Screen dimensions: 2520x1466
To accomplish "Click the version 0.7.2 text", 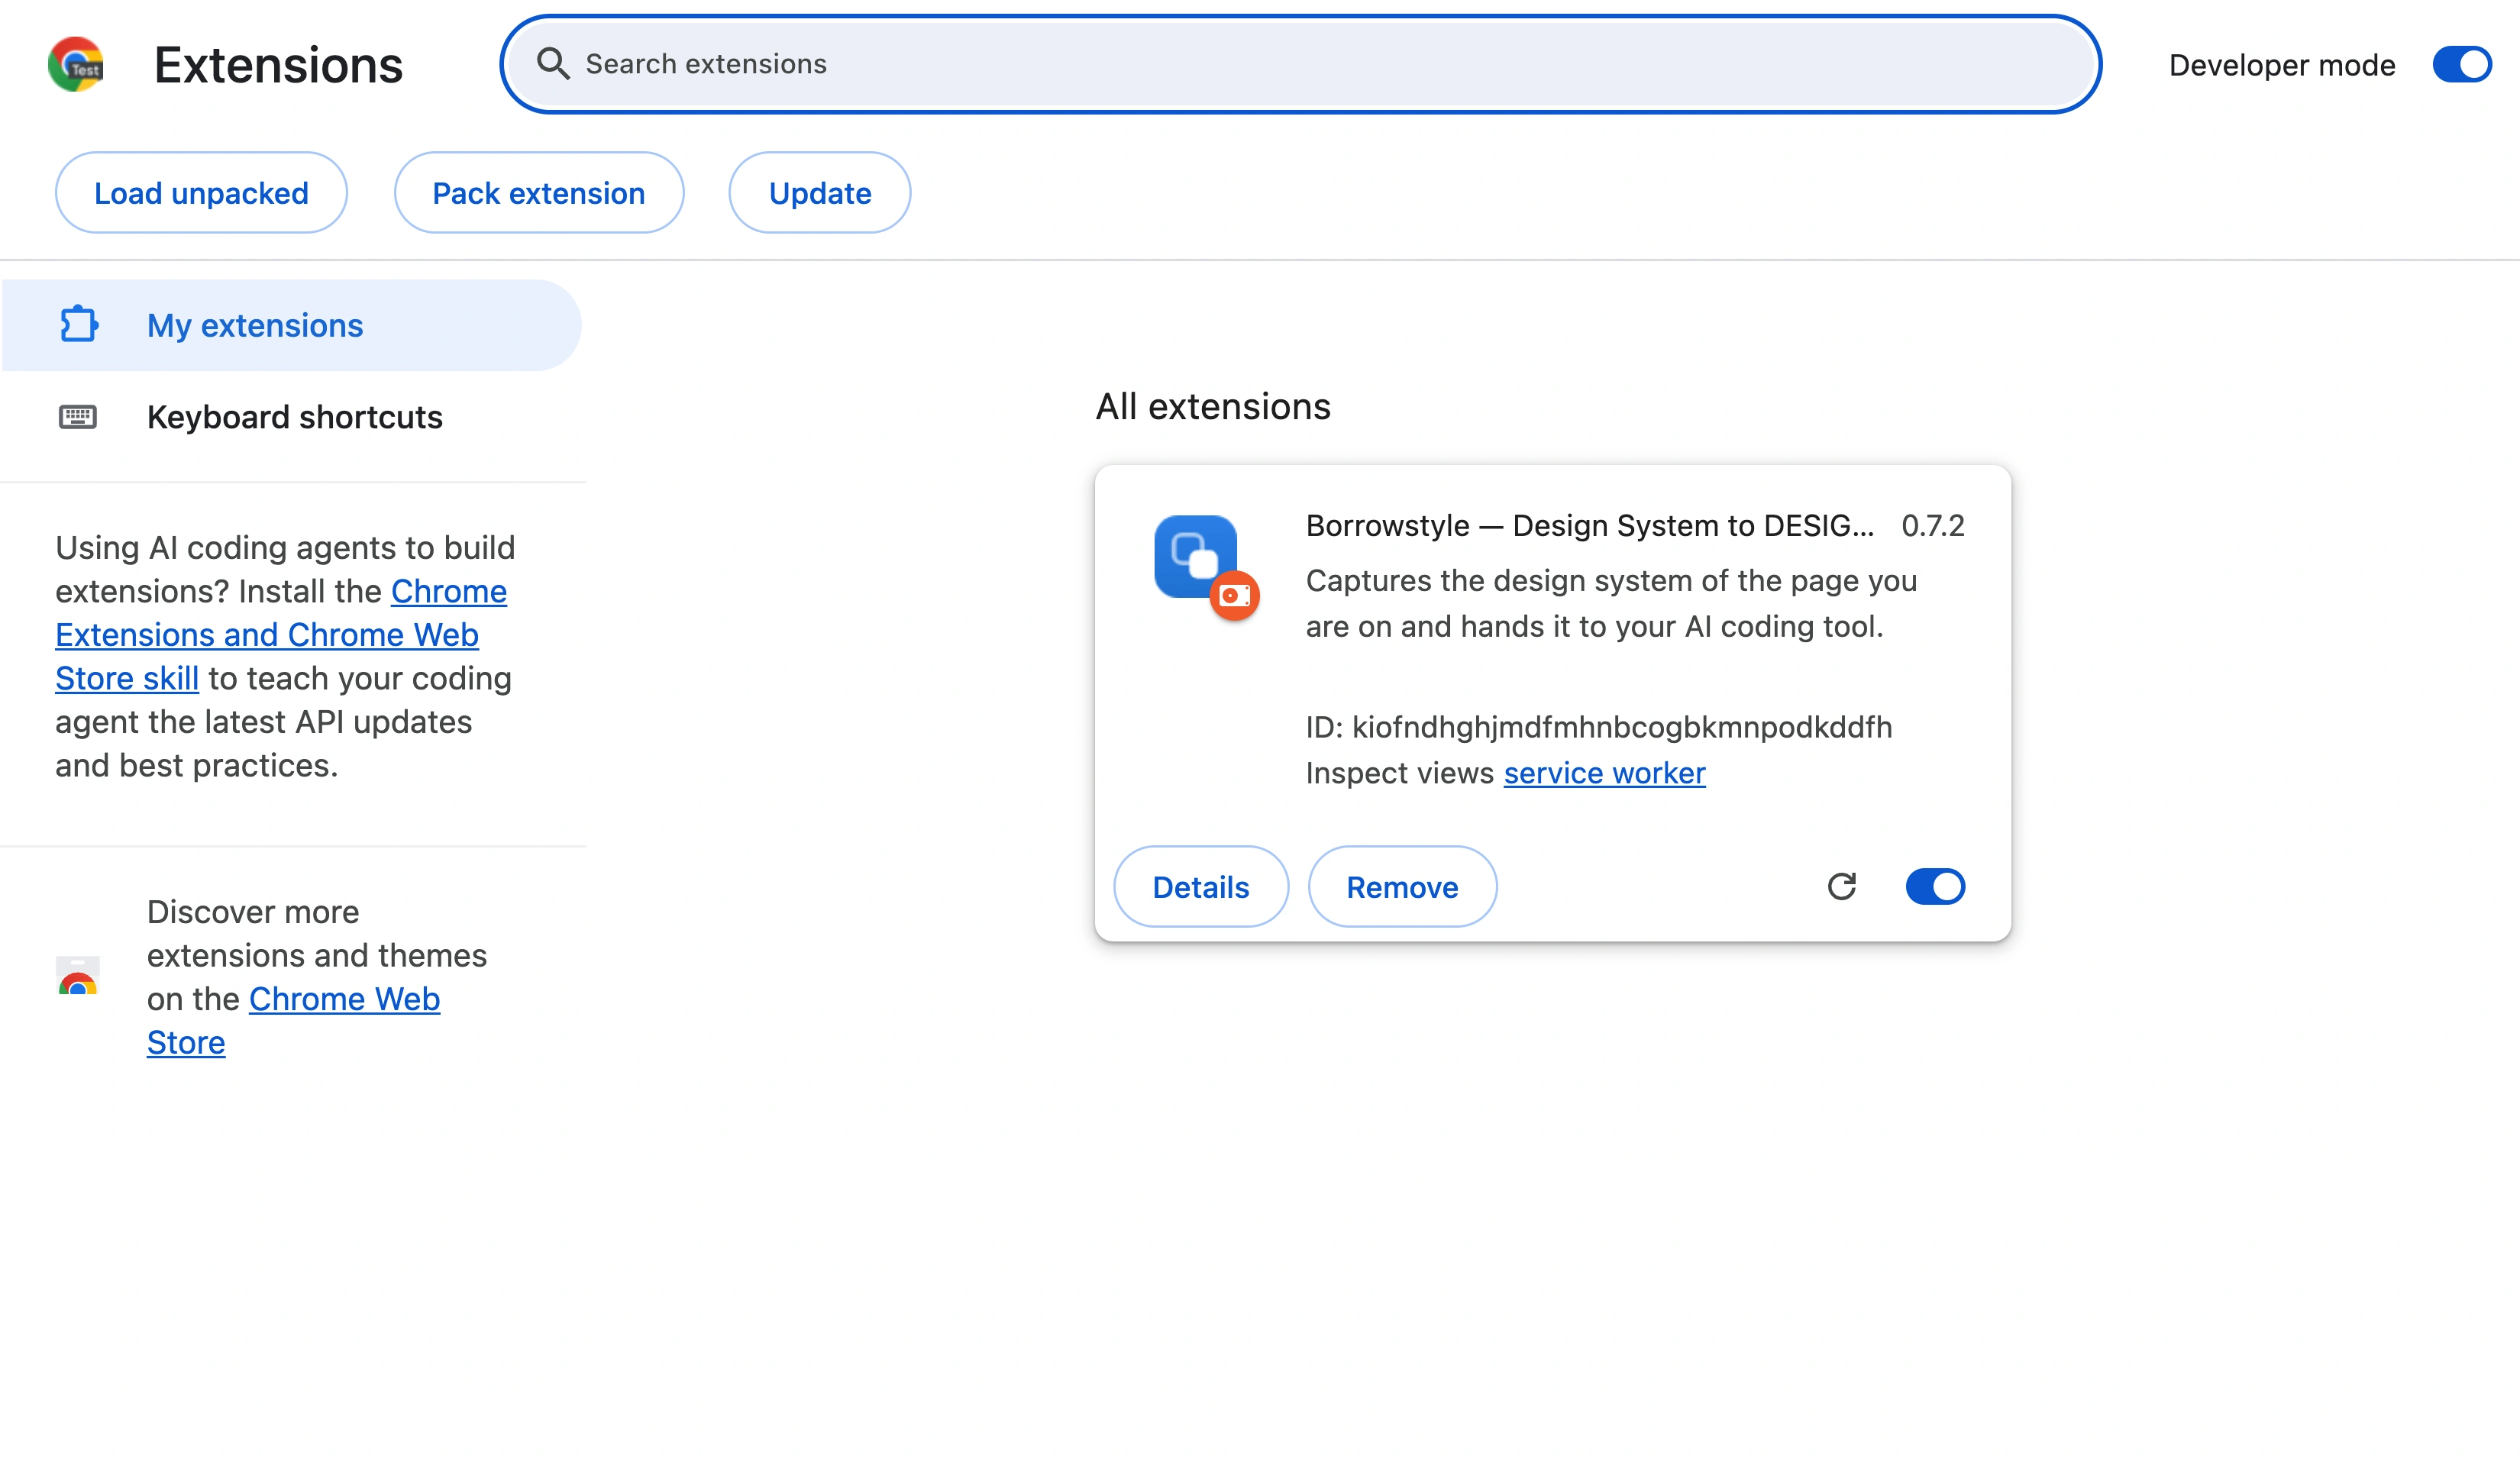I will click(1932, 526).
